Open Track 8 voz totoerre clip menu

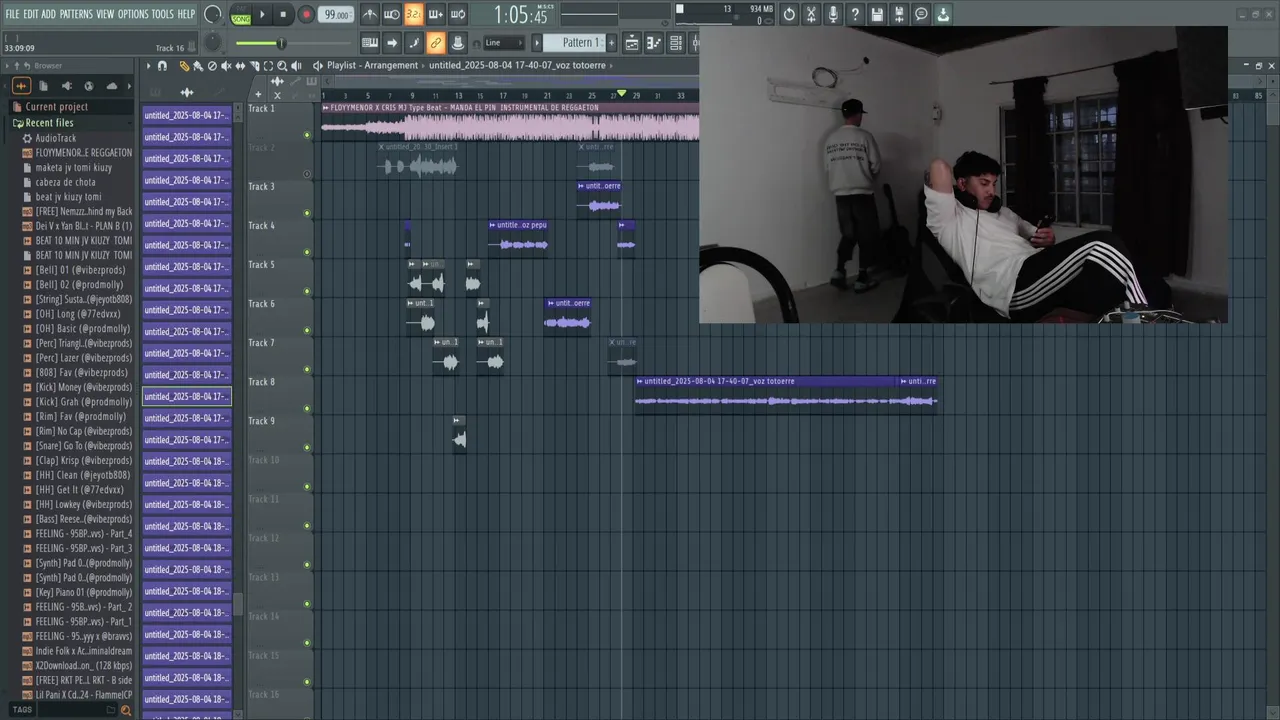click(x=640, y=381)
